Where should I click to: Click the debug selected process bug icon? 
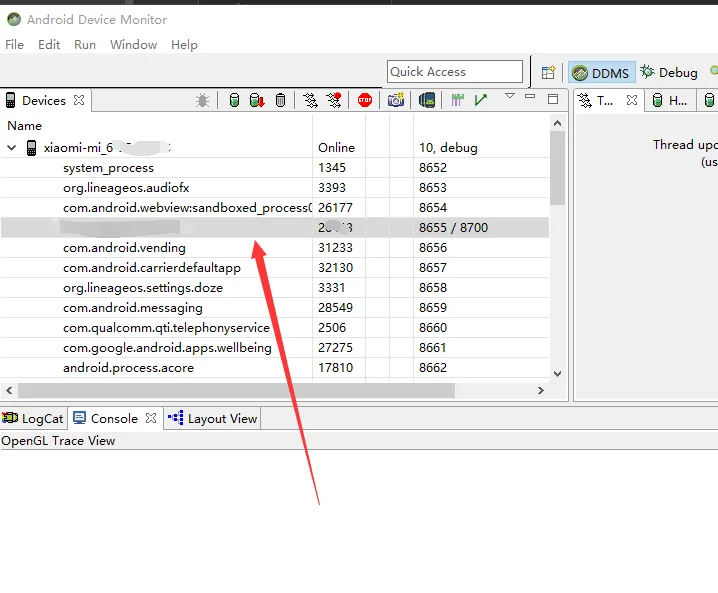203,100
